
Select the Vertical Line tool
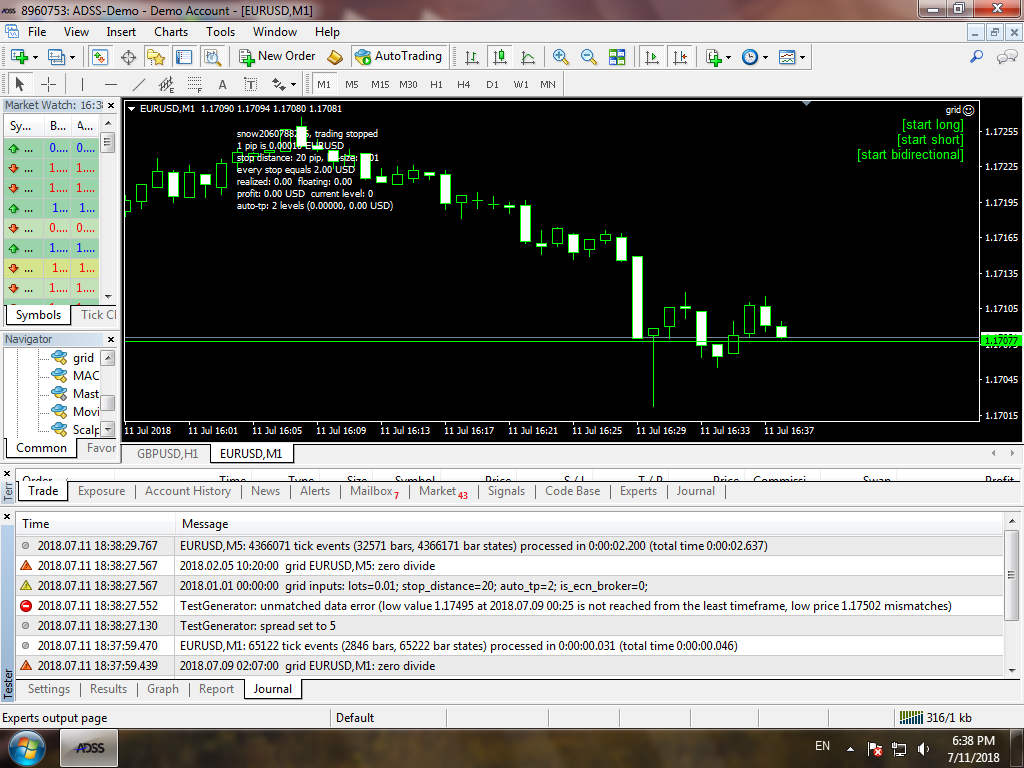[82, 84]
